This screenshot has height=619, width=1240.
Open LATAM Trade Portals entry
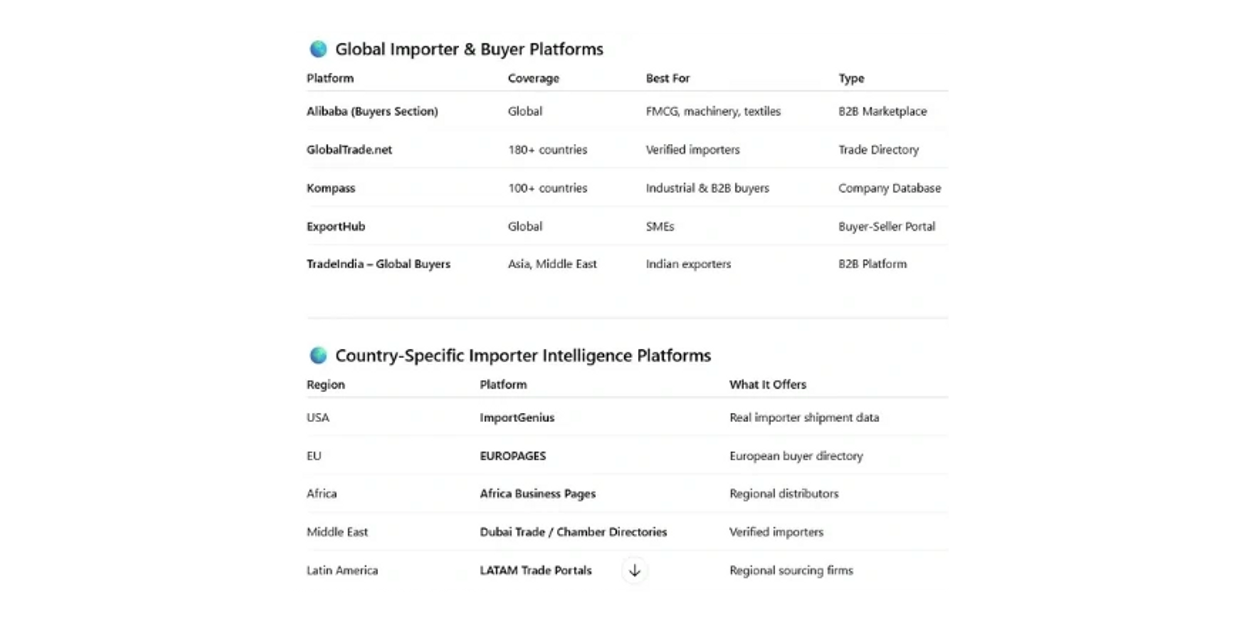[x=535, y=570]
